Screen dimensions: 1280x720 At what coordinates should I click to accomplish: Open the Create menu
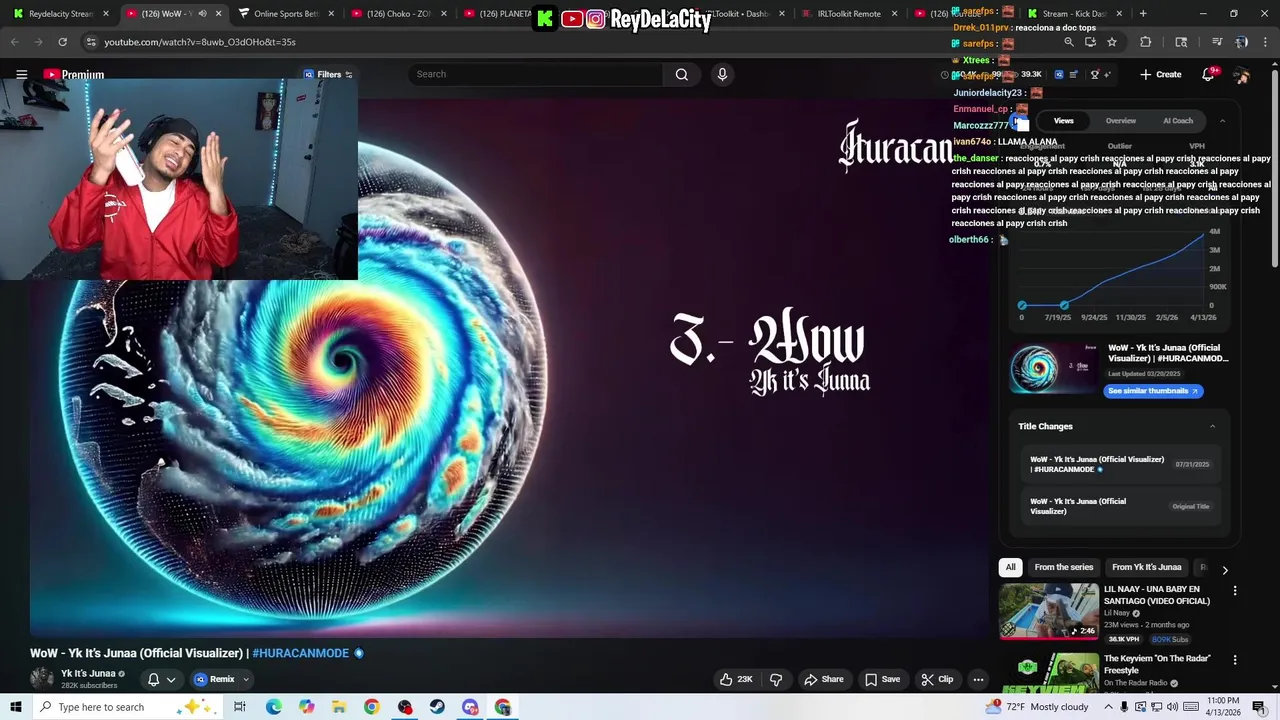point(1160,74)
